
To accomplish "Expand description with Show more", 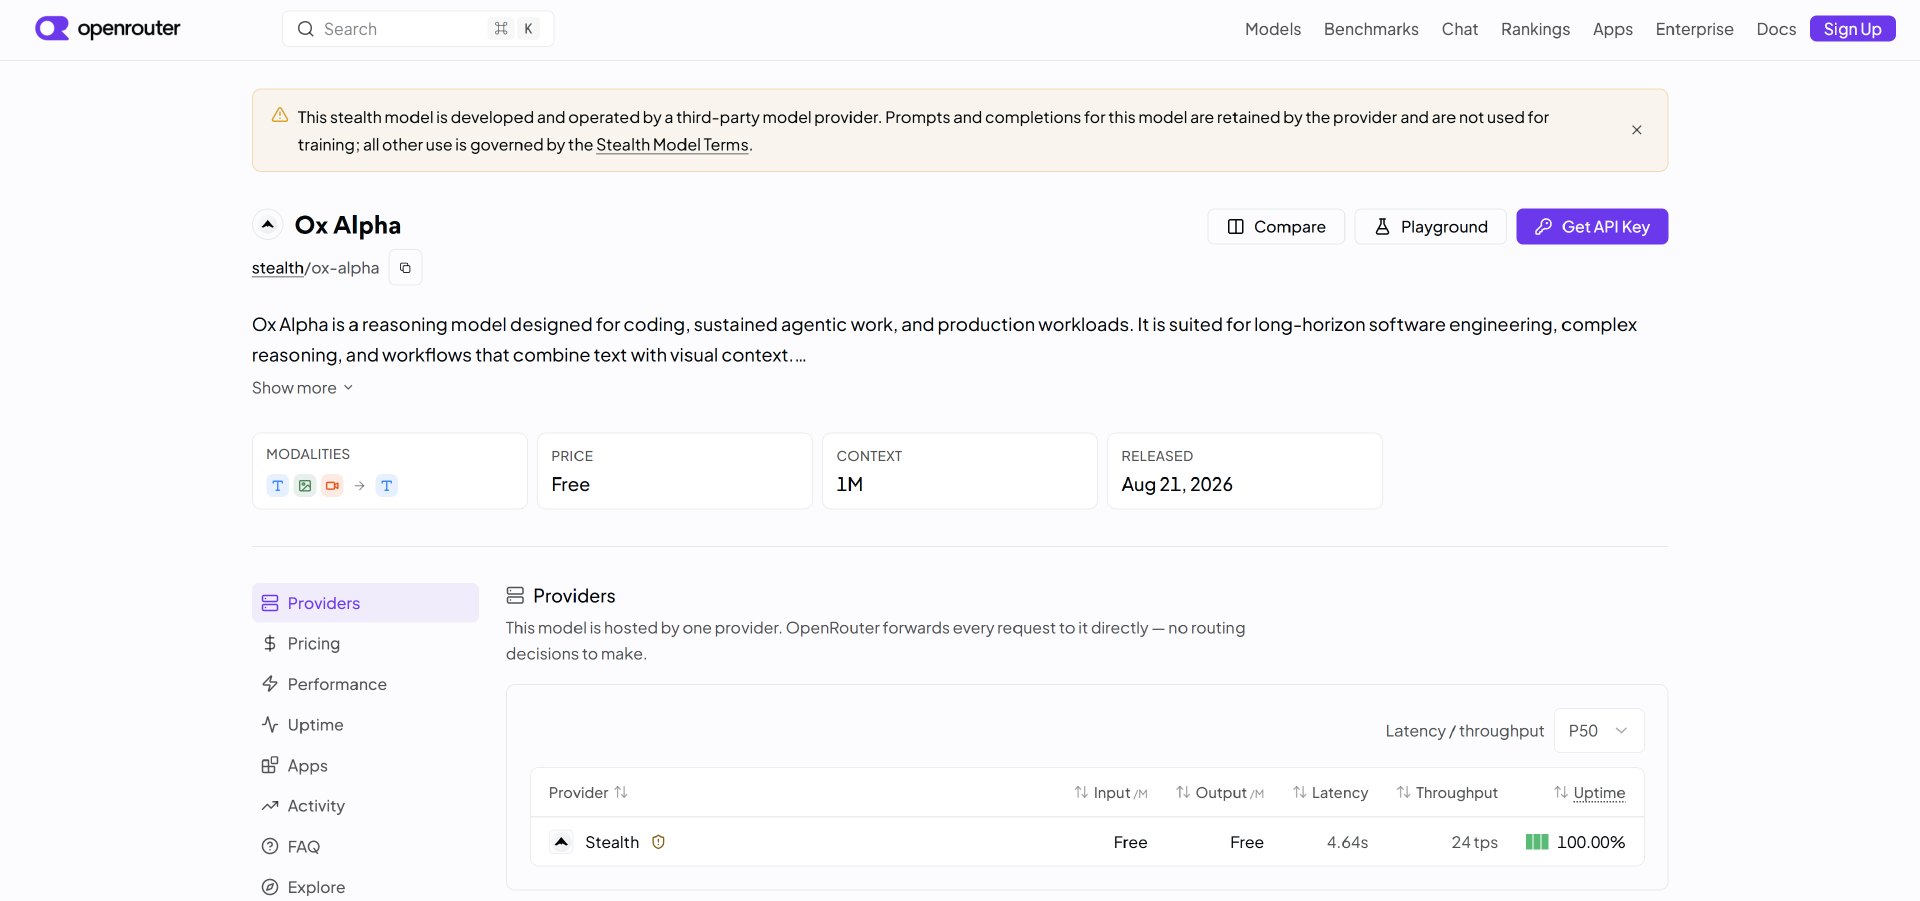I will 302,388.
